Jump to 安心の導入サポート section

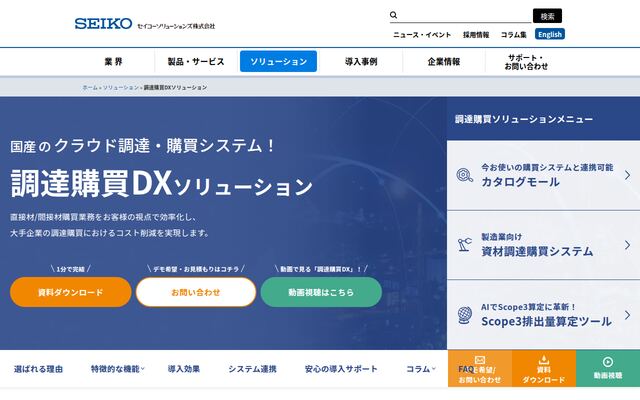(x=341, y=369)
